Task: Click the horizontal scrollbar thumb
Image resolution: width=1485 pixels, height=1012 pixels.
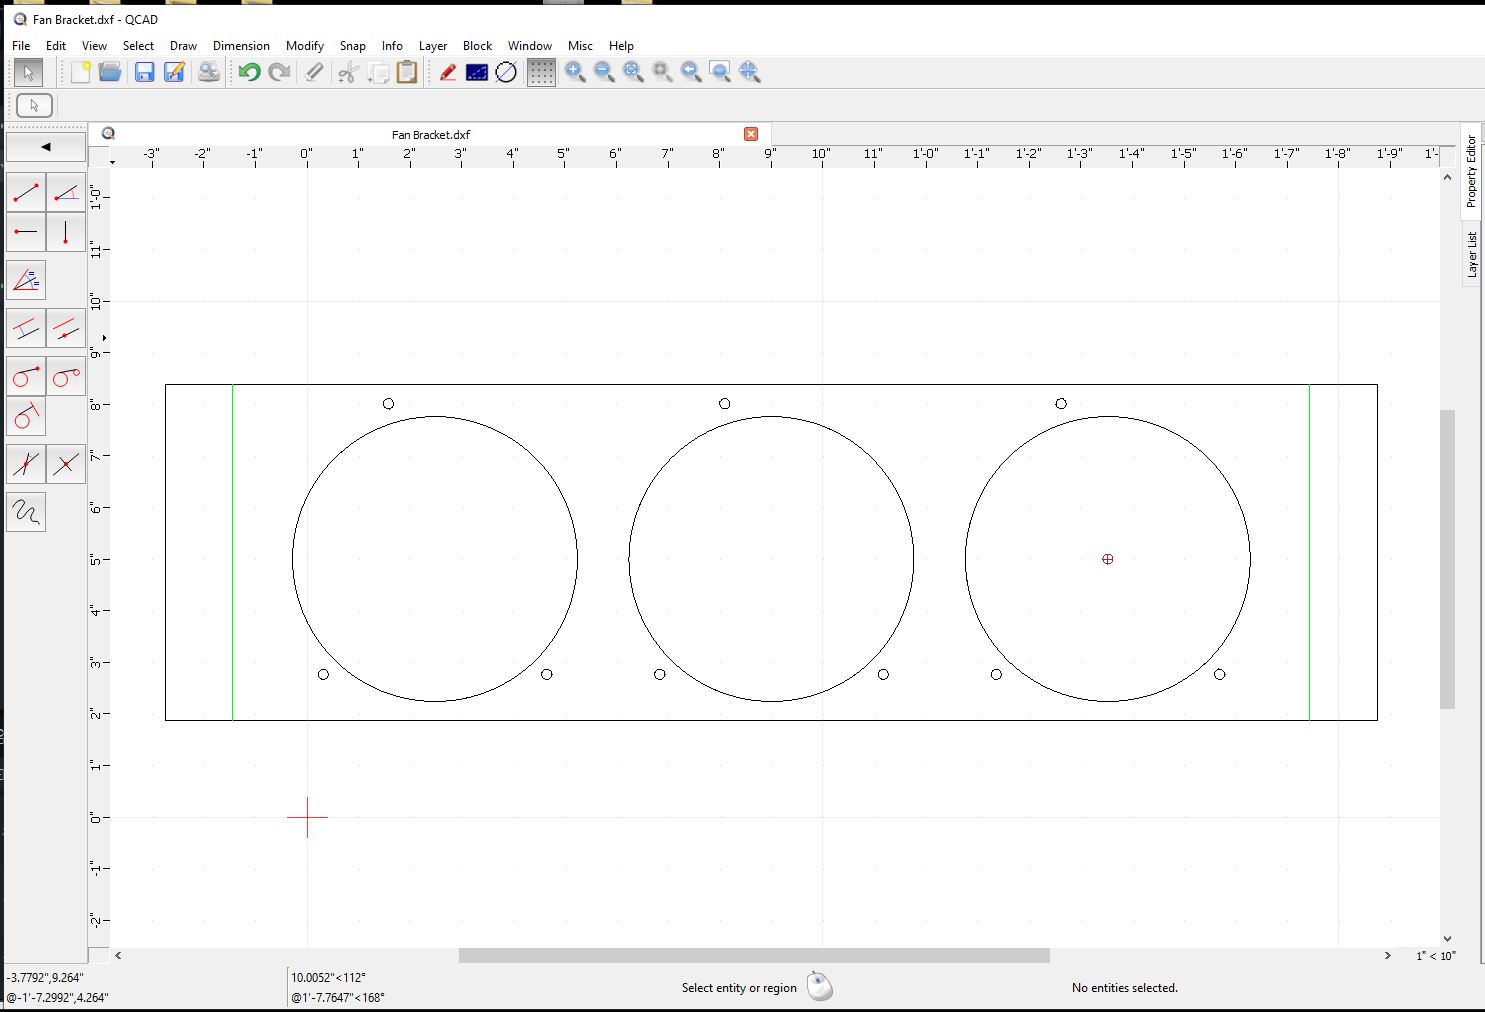Action: click(x=754, y=956)
